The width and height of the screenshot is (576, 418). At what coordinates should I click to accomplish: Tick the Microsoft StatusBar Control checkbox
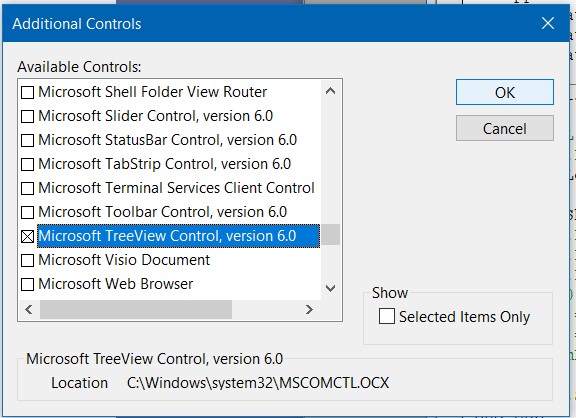click(x=28, y=140)
